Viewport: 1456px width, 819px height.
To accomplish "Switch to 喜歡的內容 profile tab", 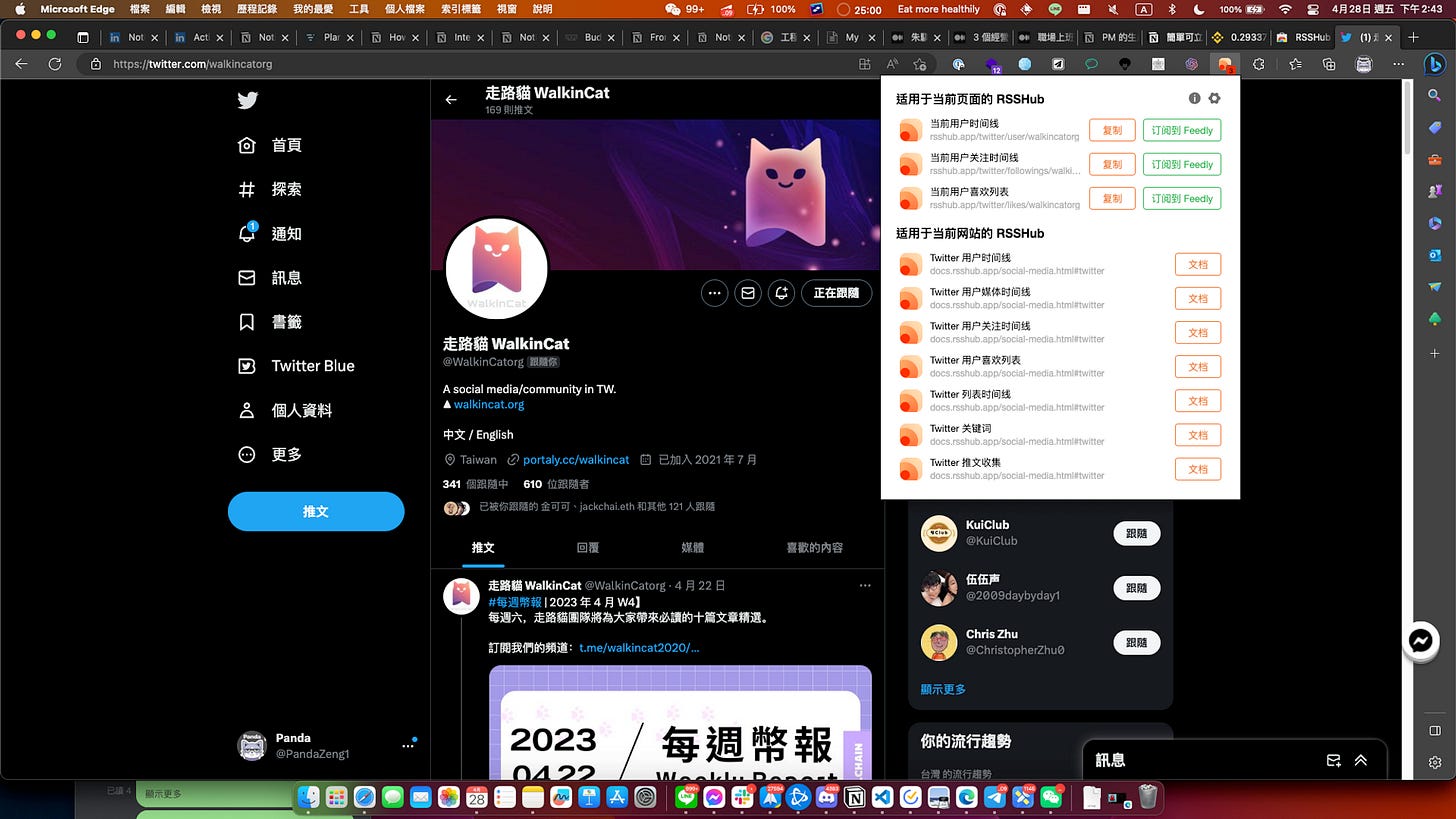I will (x=814, y=548).
